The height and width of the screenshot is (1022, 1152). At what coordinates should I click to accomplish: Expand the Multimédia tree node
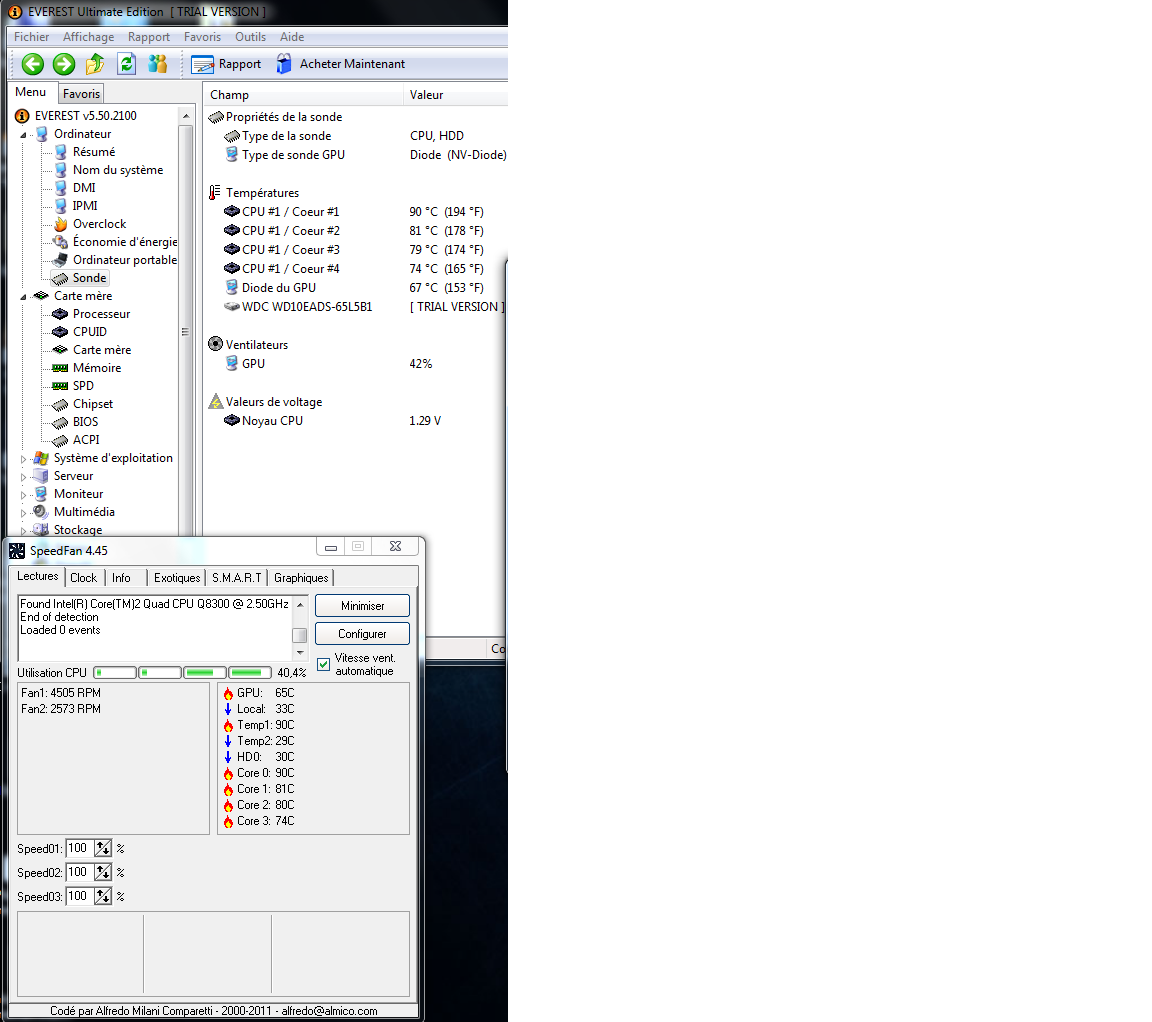point(23,513)
